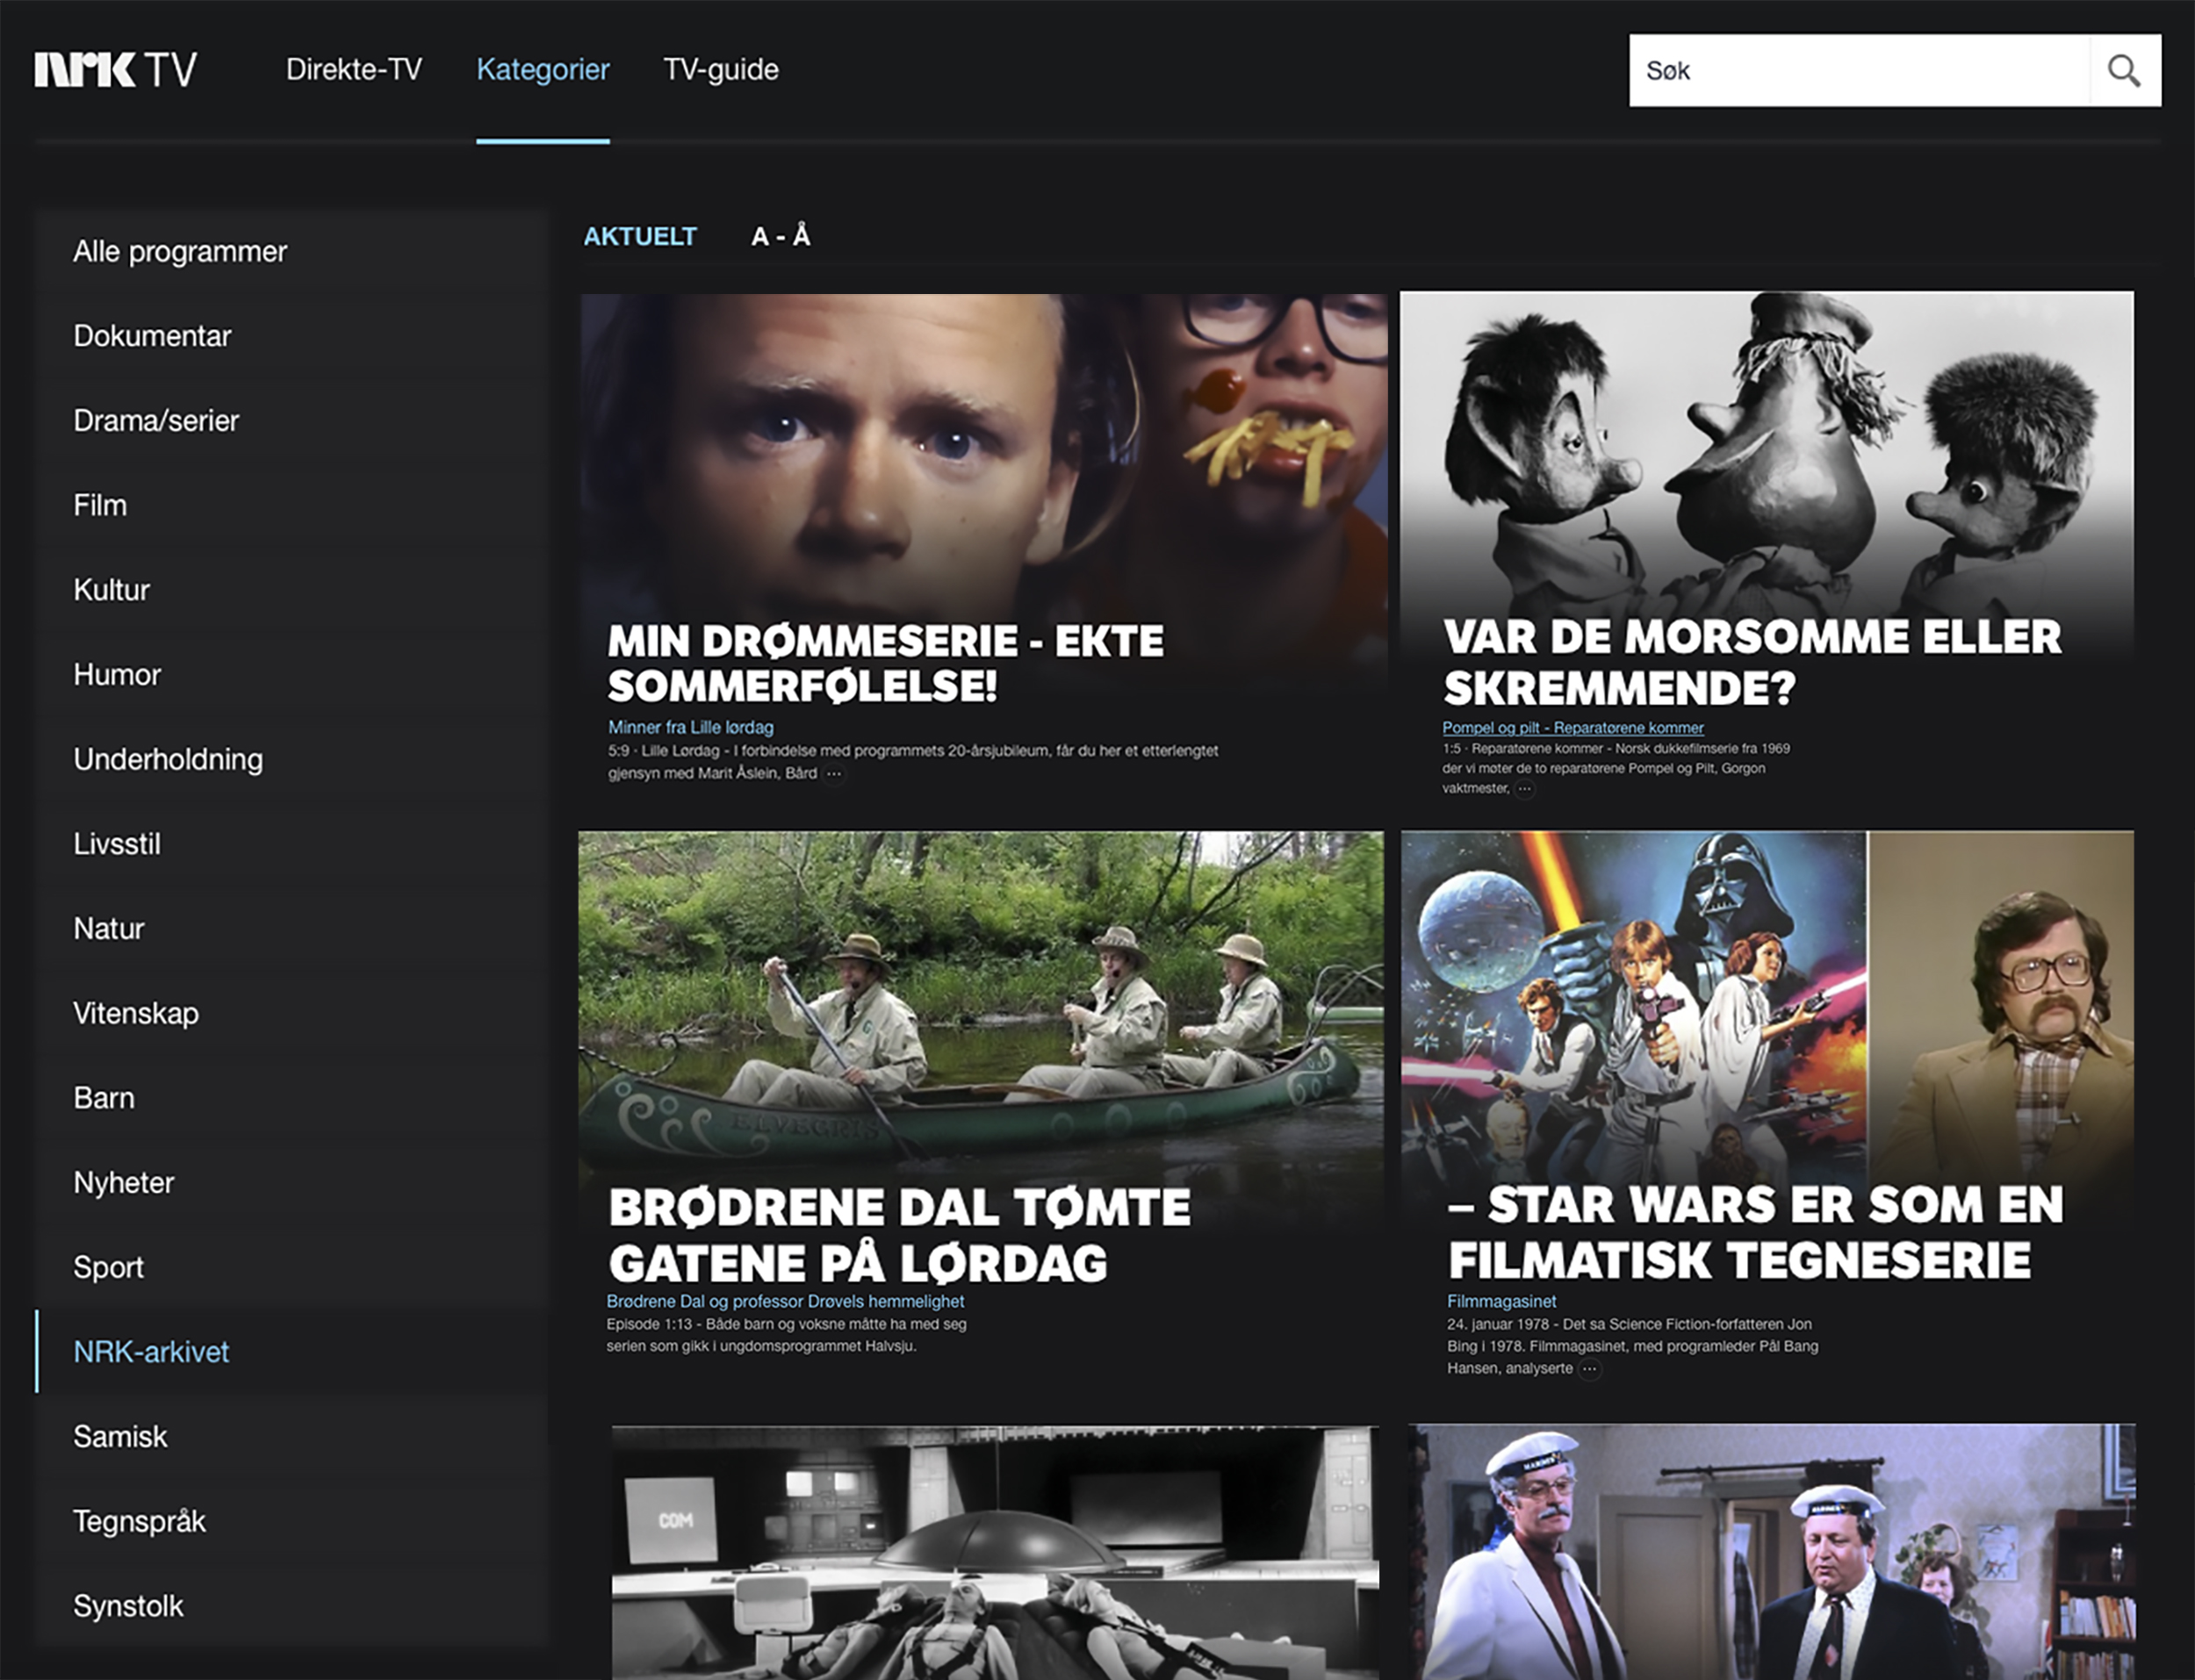The width and height of the screenshot is (2195, 1680).
Task: Select the Drama/serier category
Action: coord(292,421)
